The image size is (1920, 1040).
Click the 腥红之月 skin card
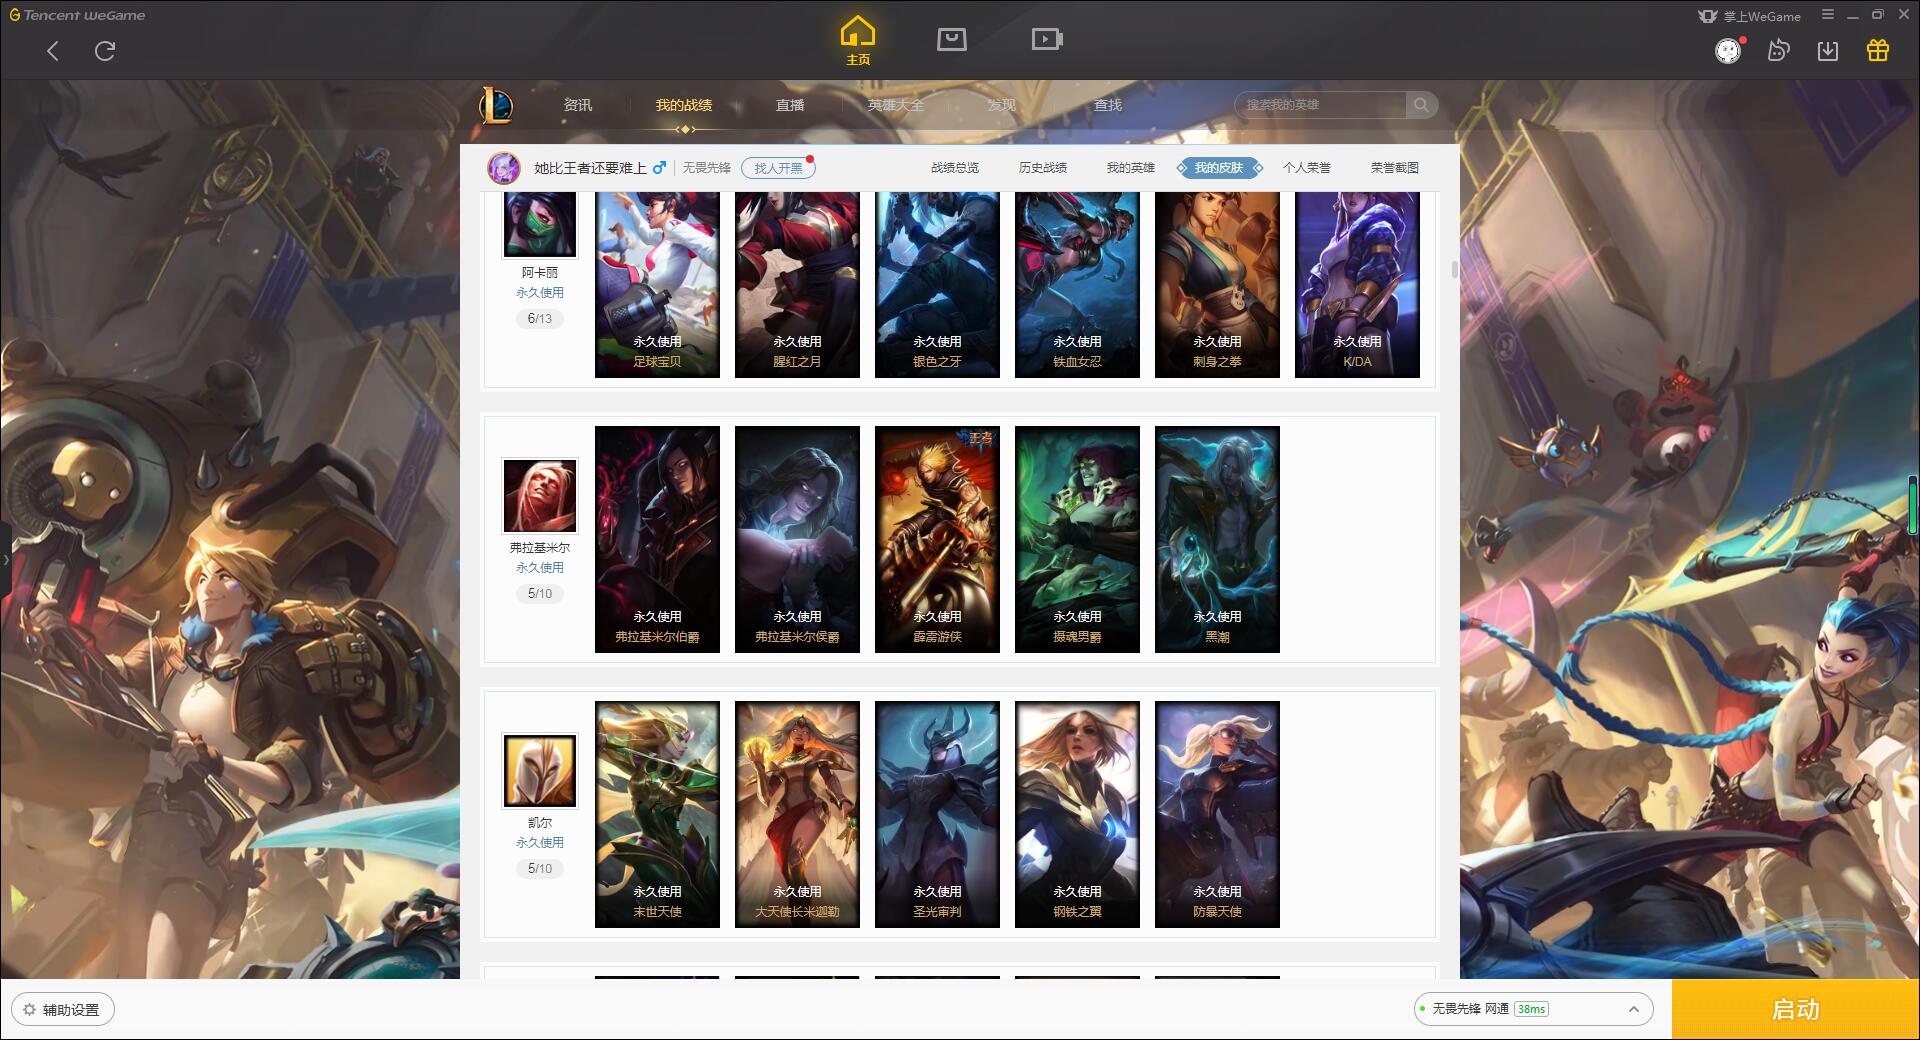coord(797,285)
